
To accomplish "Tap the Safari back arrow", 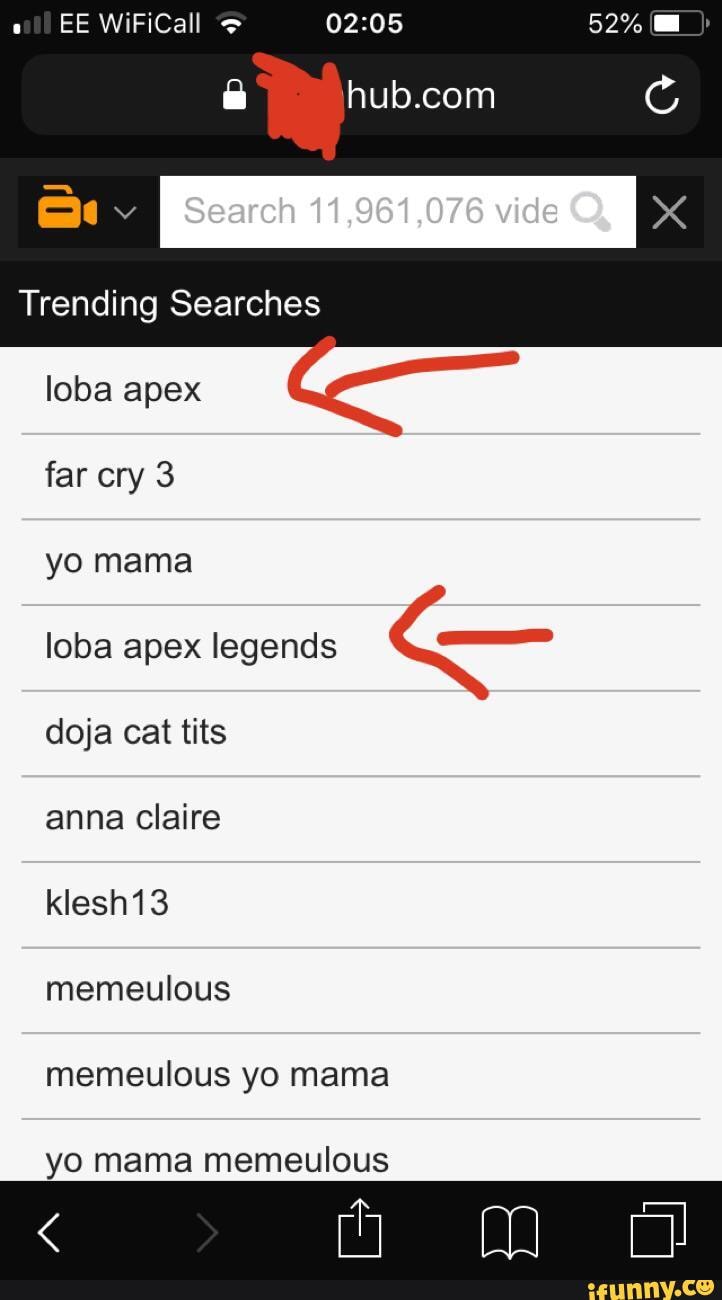I will (49, 1232).
